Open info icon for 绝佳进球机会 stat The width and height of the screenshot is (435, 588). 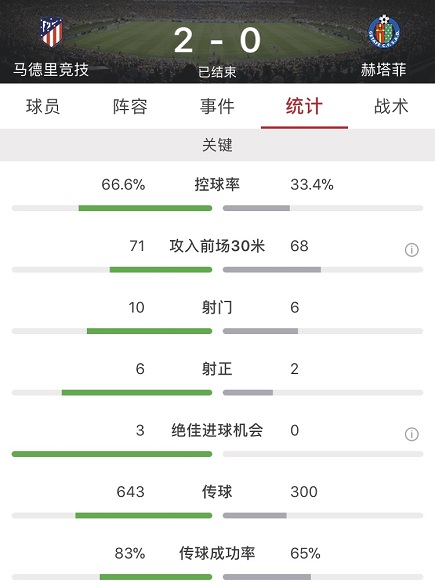[x=411, y=434]
